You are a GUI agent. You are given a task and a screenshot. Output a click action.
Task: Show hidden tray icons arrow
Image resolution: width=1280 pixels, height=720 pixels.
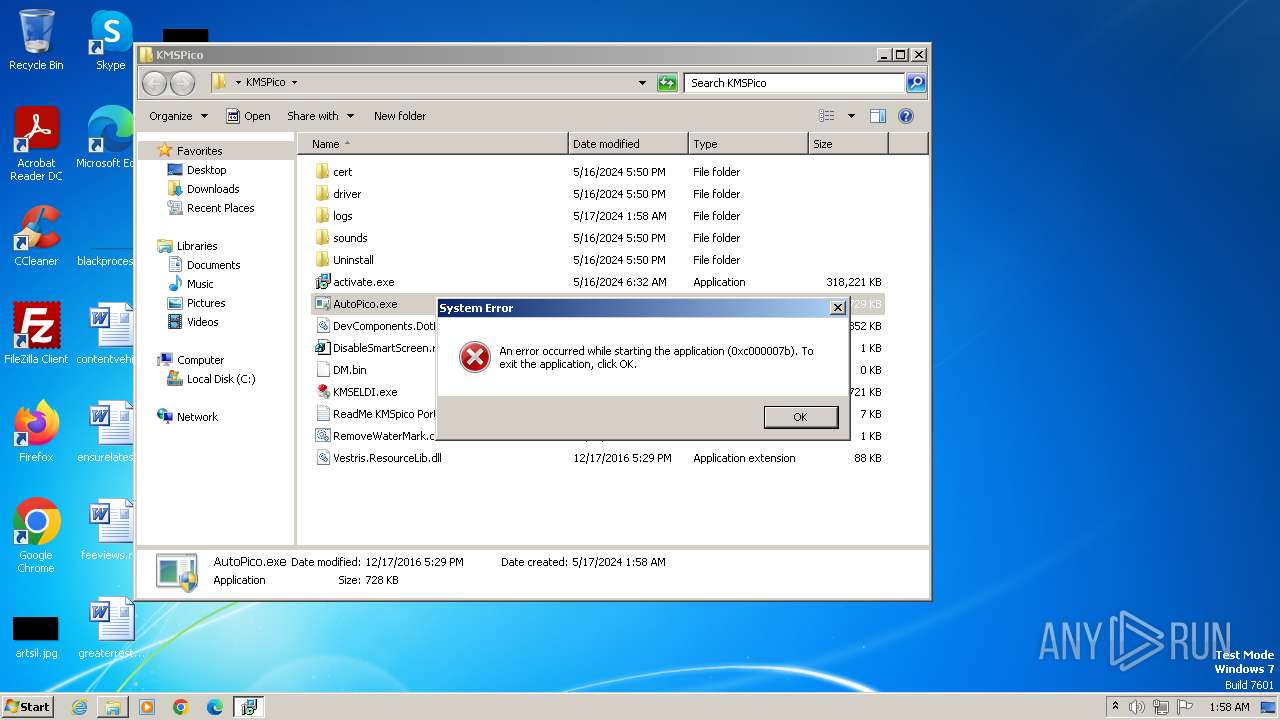pyautogui.click(x=1115, y=707)
